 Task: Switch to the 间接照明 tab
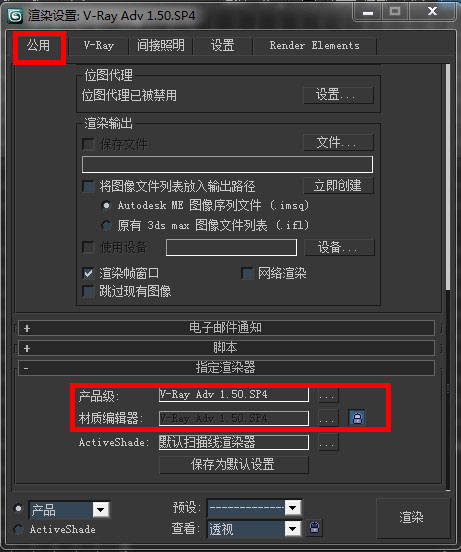161,45
